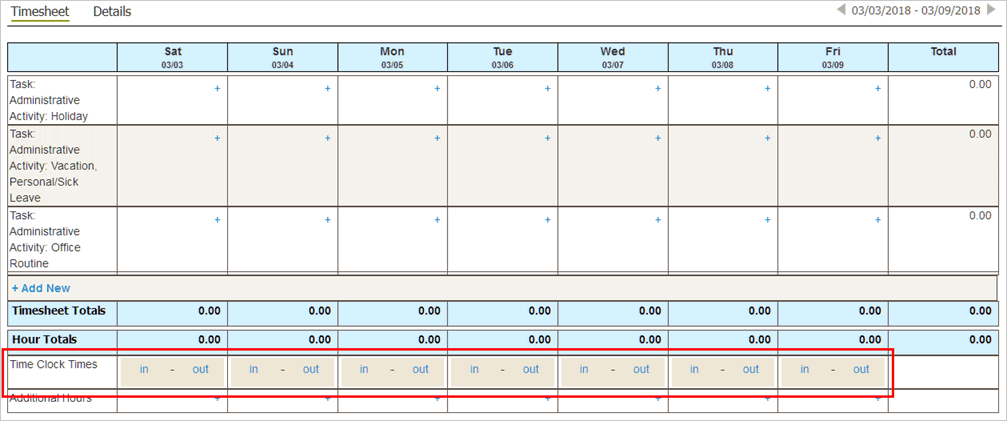The height and width of the screenshot is (421, 1007).
Task: Add Holiday hours for Monday 03/05
Action: [437, 89]
